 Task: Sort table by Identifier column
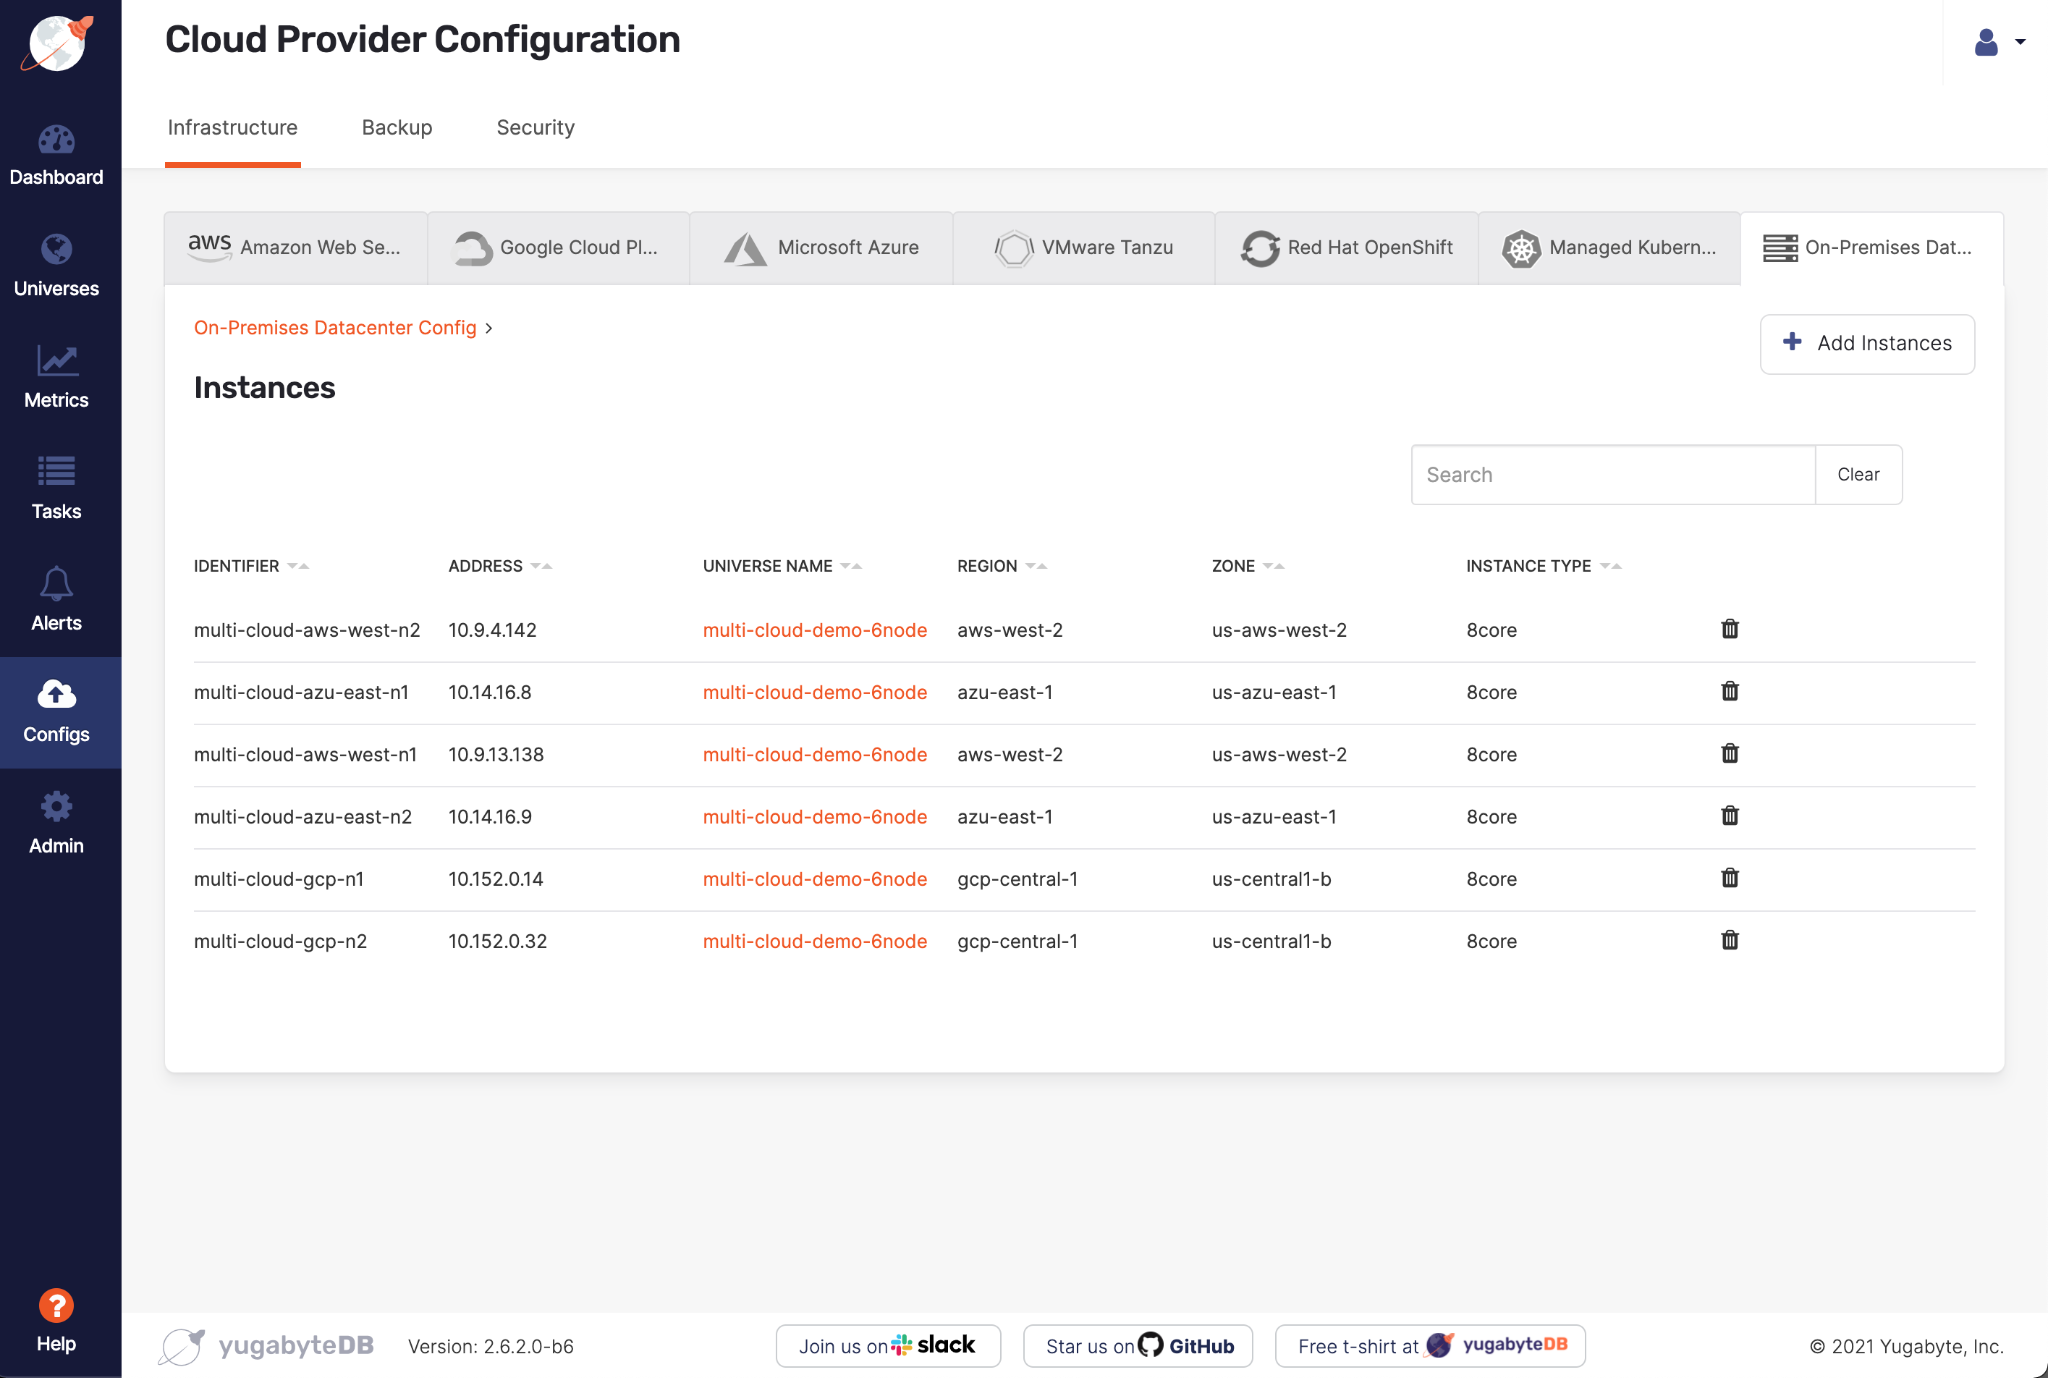[251, 566]
